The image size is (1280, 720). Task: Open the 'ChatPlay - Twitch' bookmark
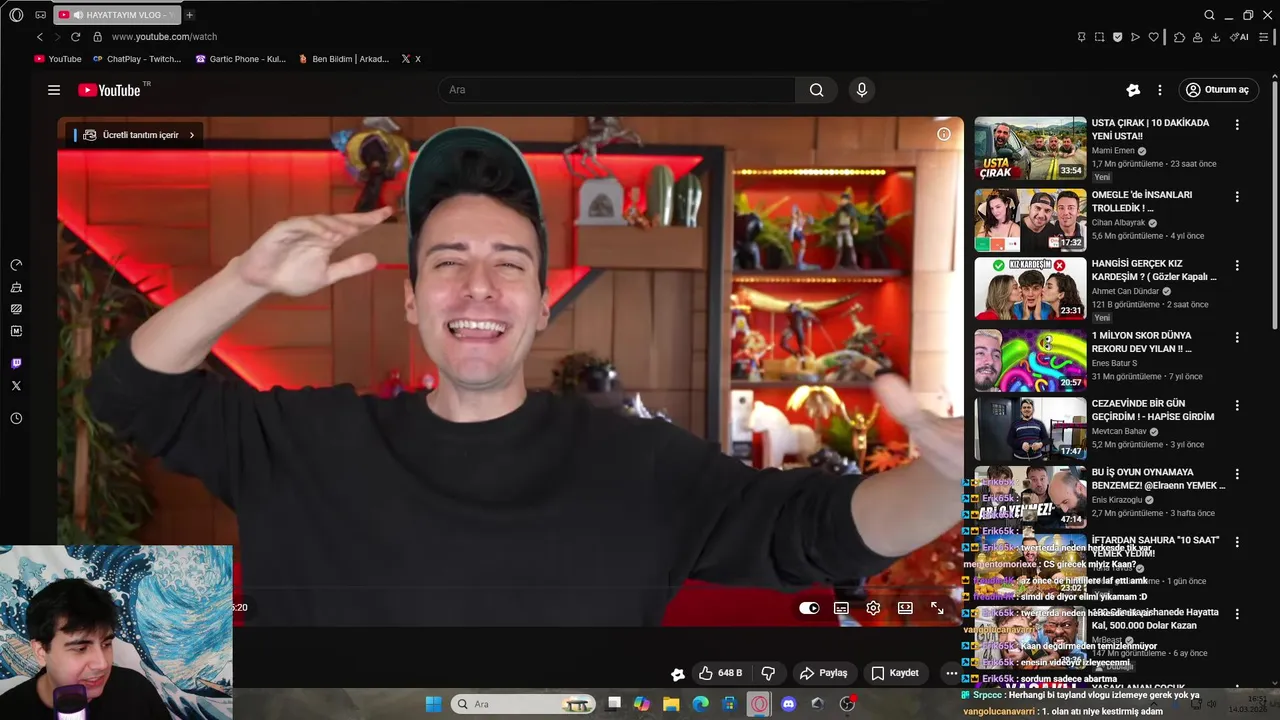tap(137, 59)
